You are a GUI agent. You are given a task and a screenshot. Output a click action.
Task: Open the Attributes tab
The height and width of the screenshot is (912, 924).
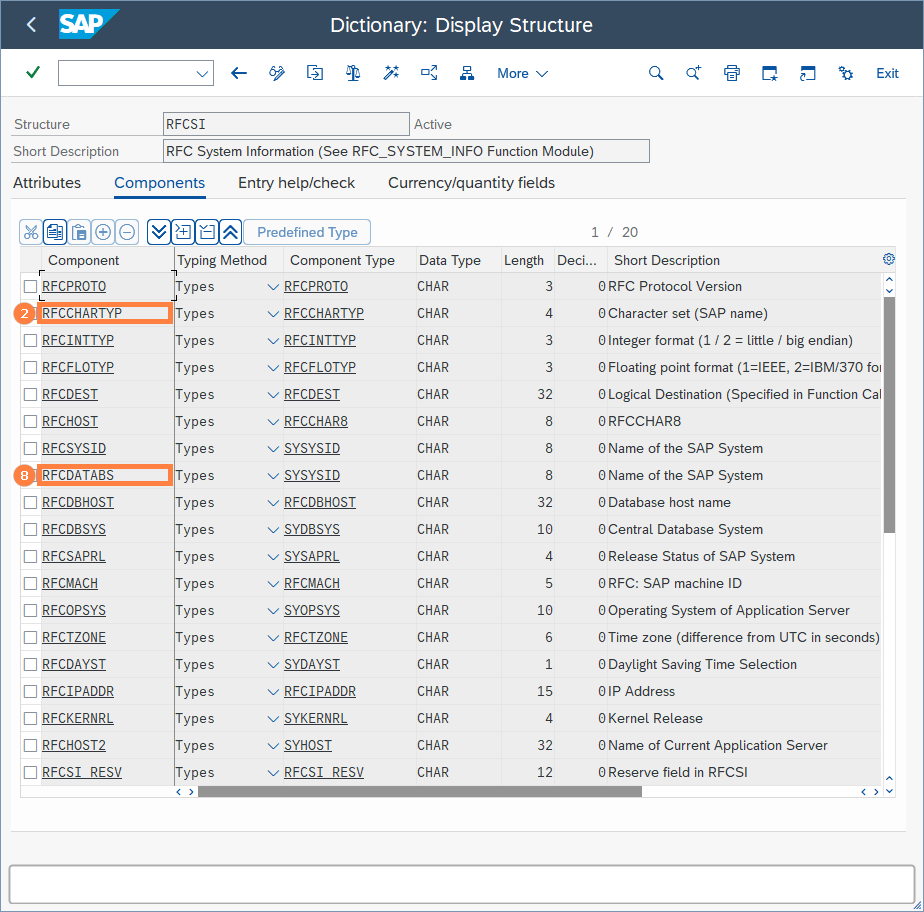(x=46, y=183)
